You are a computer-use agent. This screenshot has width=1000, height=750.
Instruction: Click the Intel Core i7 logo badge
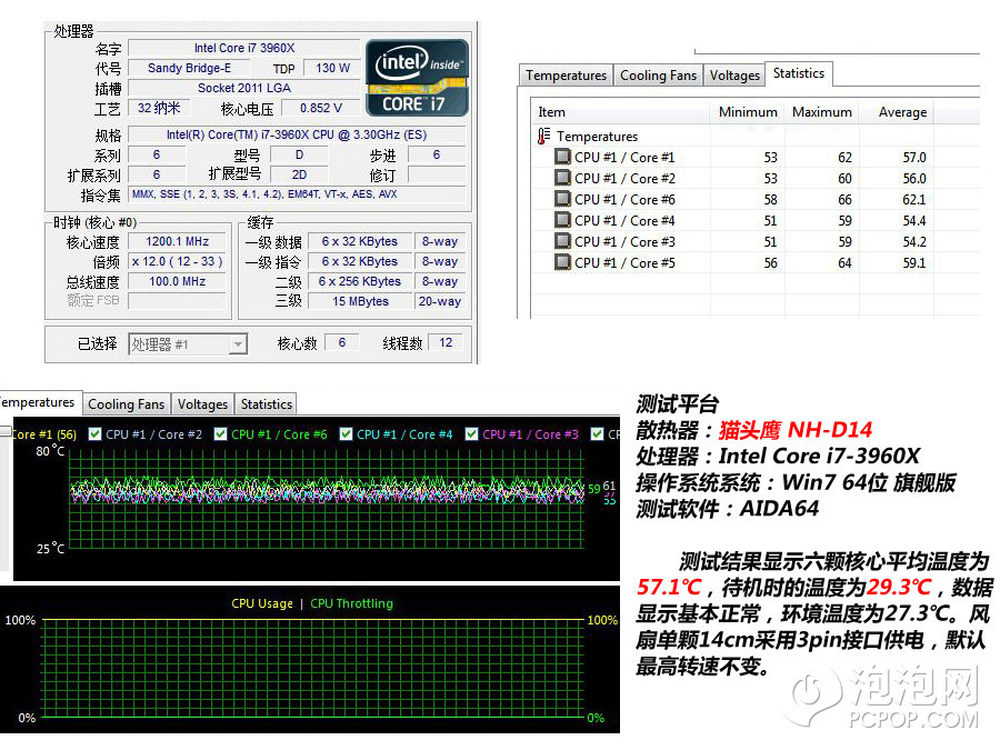pyautogui.click(x=417, y=78)
